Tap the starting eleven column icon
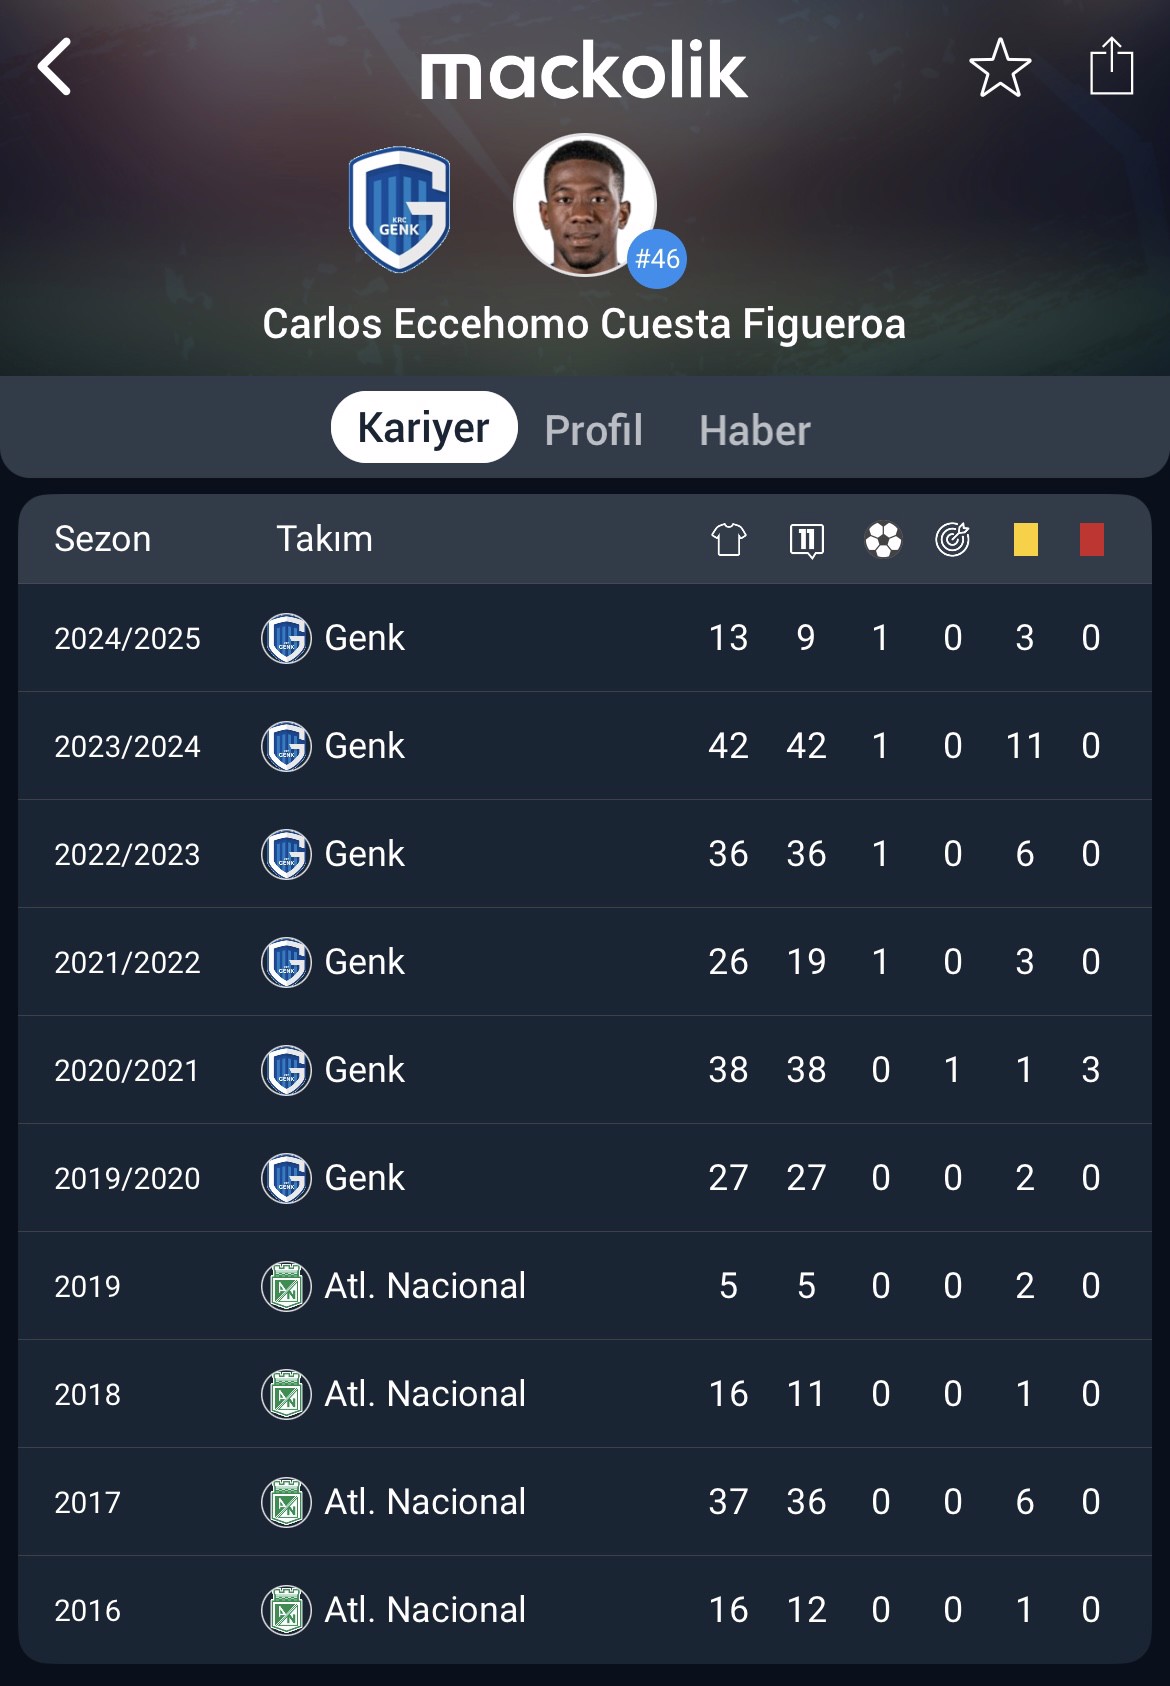This screenshot has height=1686, width=1170. click(806, 540)
